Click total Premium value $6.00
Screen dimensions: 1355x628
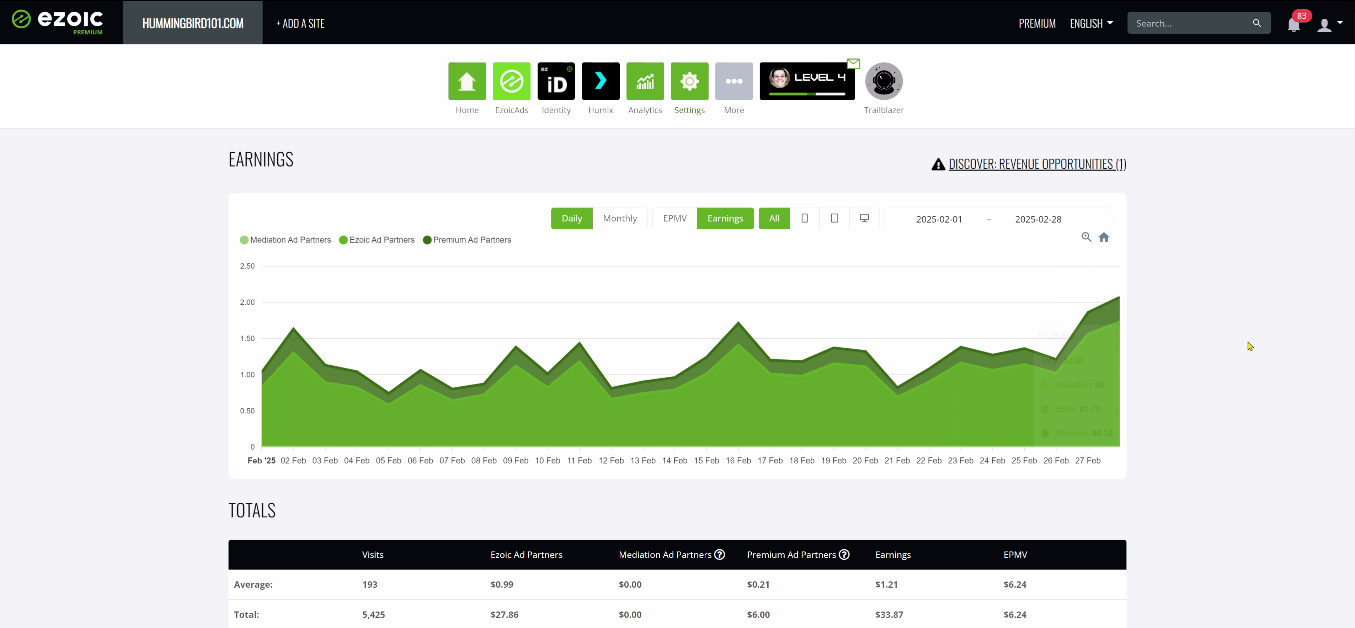tap(759, 614)
